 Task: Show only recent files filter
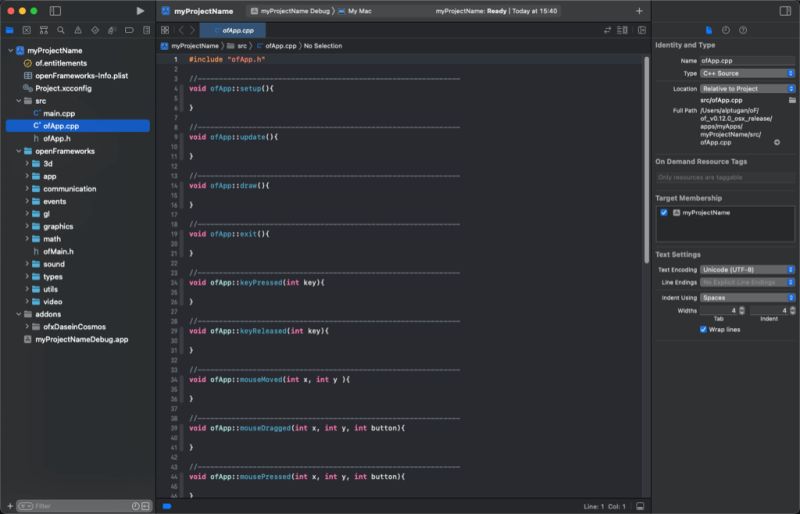(135, 506)
